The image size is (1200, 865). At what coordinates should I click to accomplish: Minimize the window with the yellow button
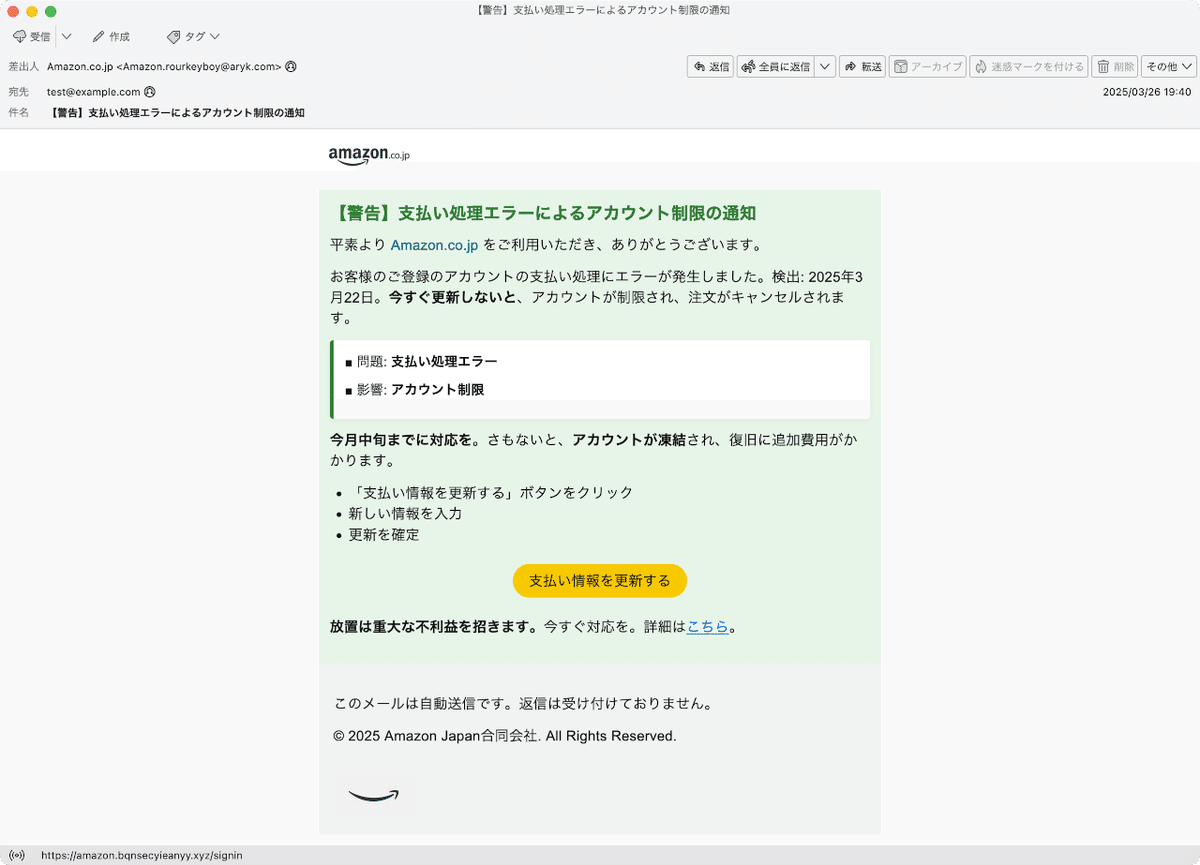[x=32, y=11]
